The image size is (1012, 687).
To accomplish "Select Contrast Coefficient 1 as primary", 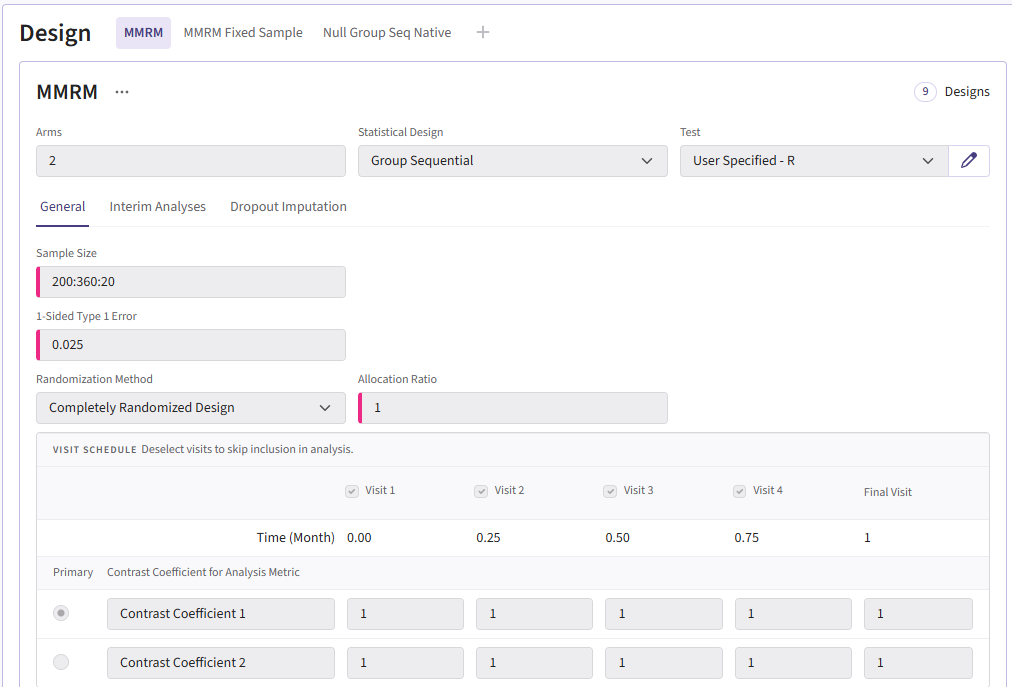I will 61,613.
